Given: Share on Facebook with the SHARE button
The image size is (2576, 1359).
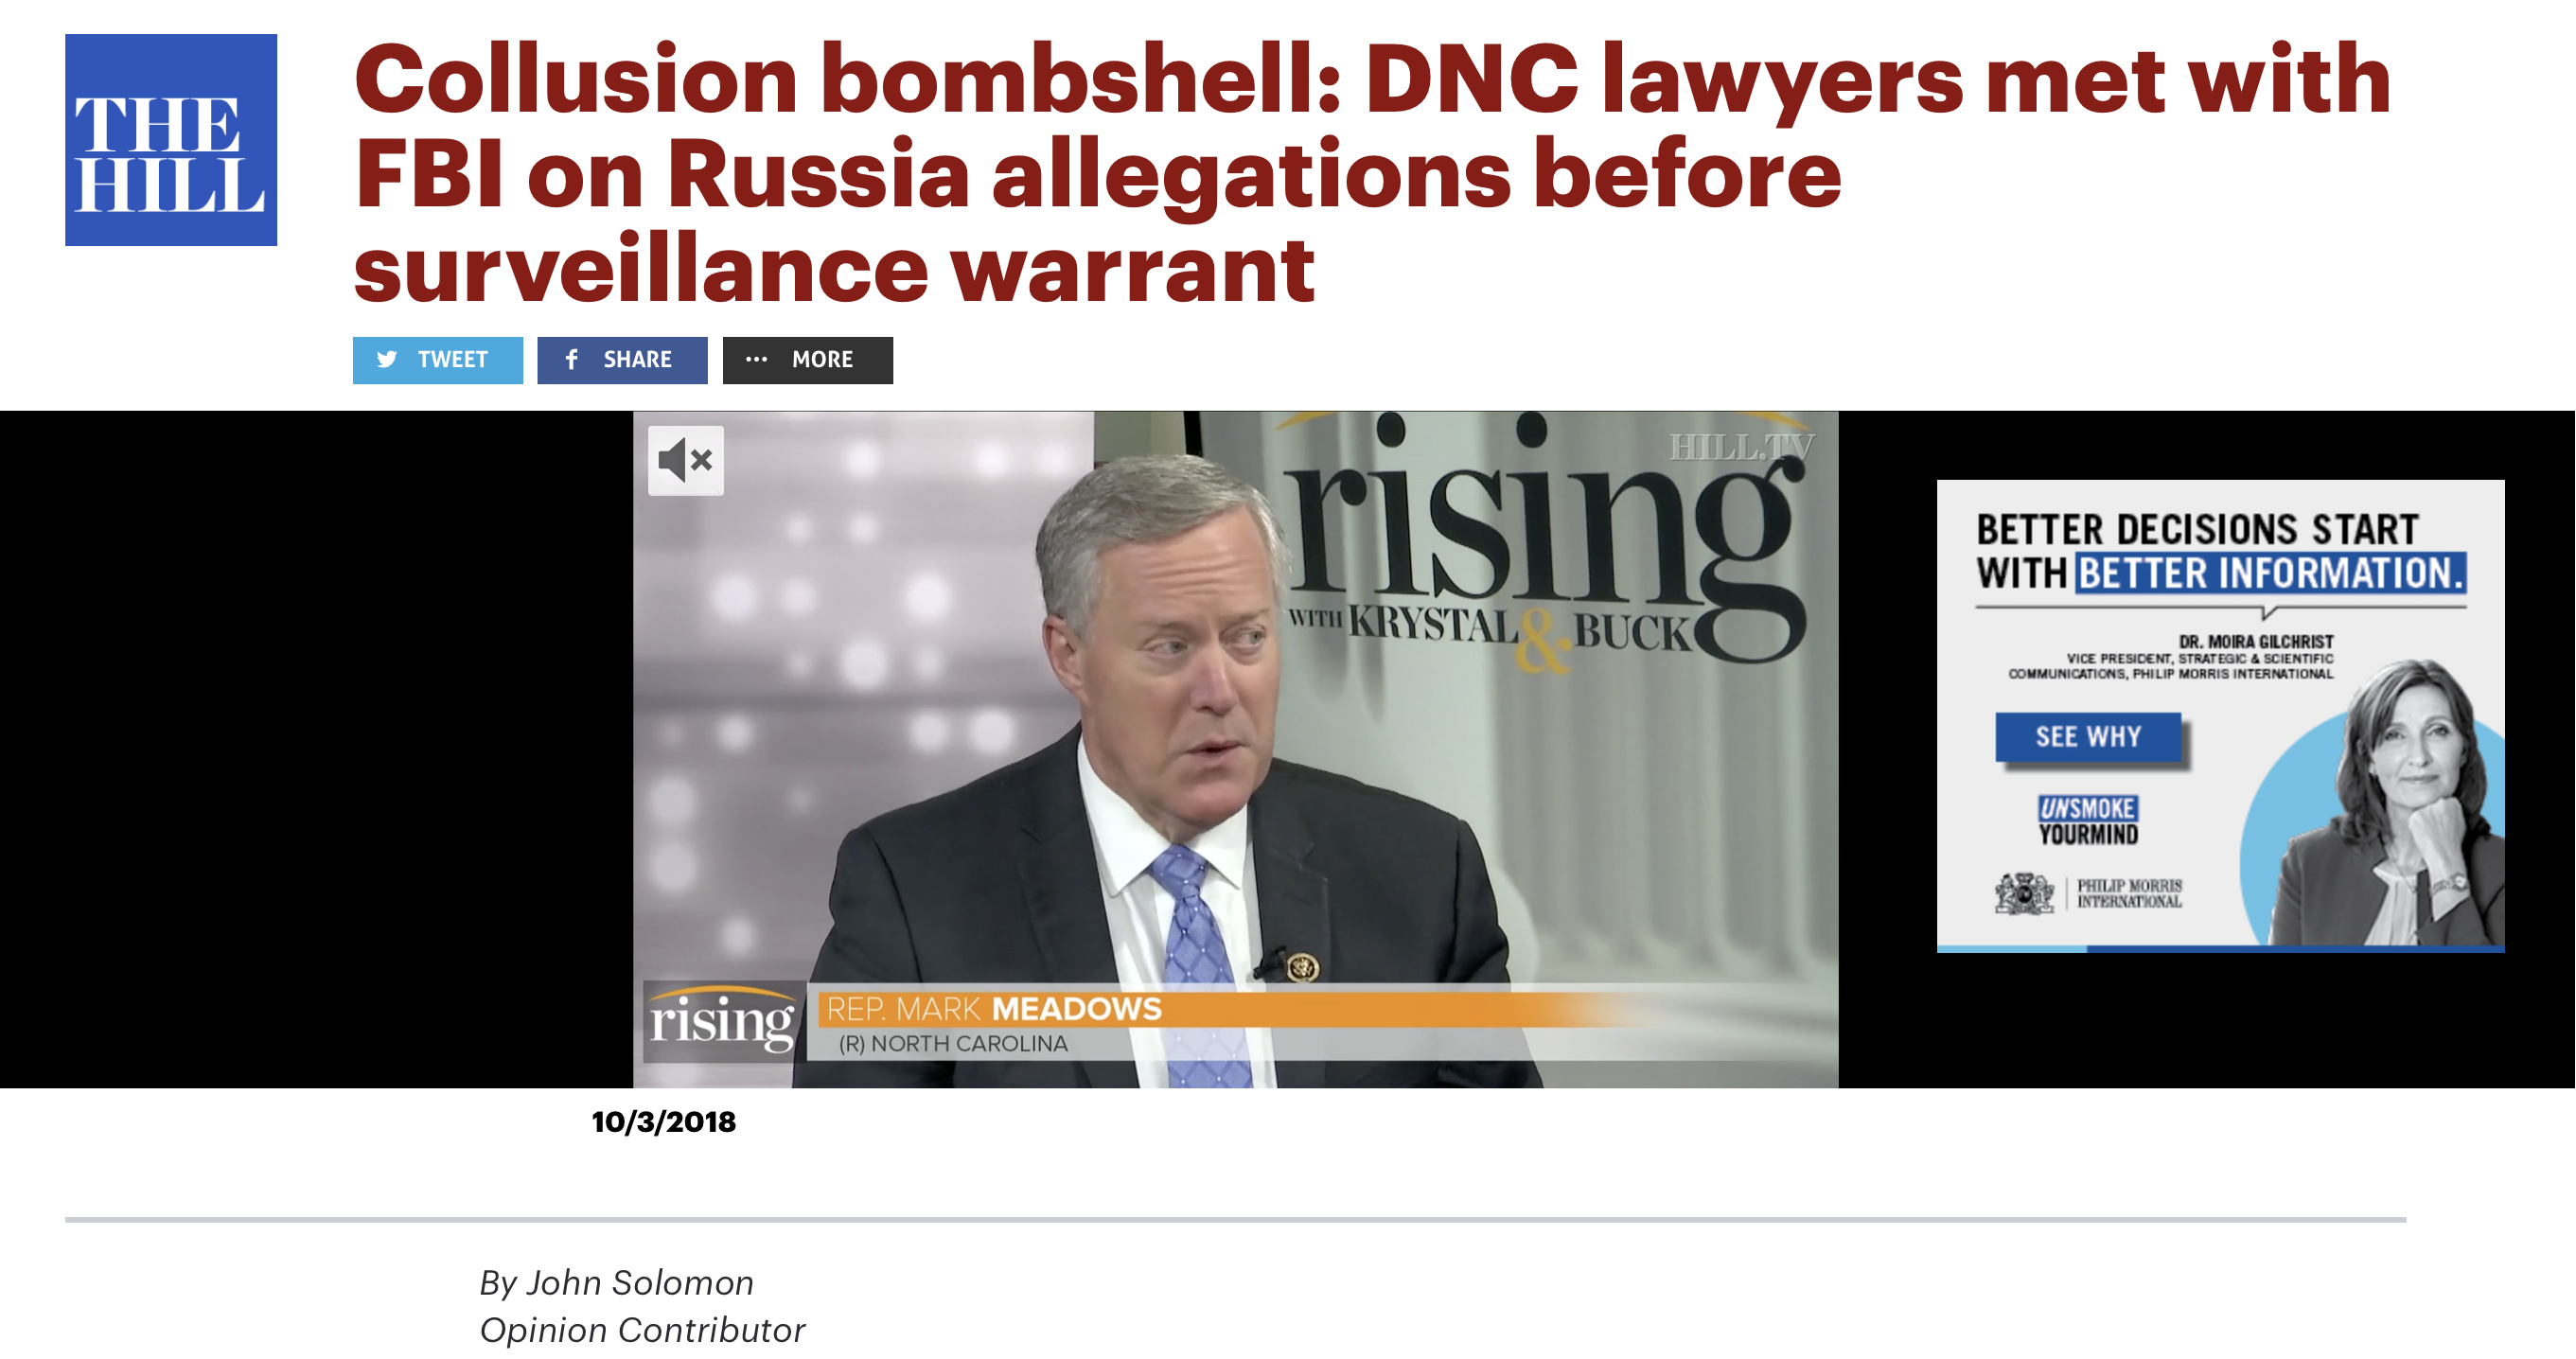Looking at the screenshot, I should [x=622, y=360].
